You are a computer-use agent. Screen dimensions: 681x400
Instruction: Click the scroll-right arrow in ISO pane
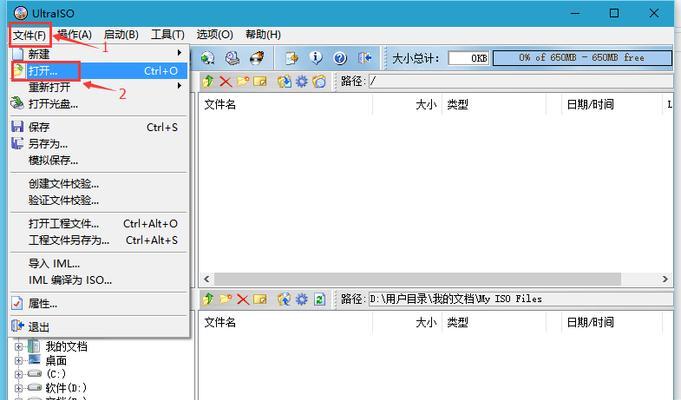coord(665,279)
